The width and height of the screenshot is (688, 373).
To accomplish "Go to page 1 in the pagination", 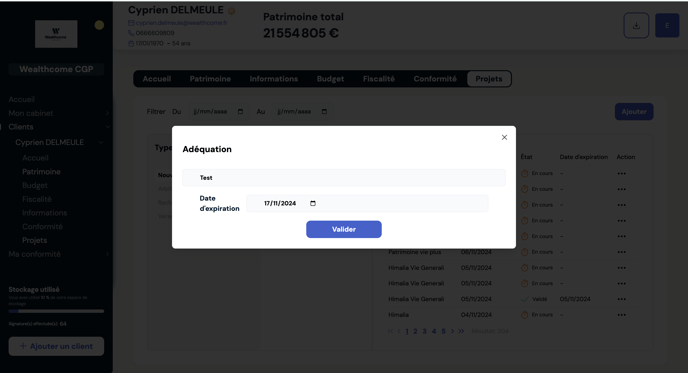I will [x=407, y=331].
